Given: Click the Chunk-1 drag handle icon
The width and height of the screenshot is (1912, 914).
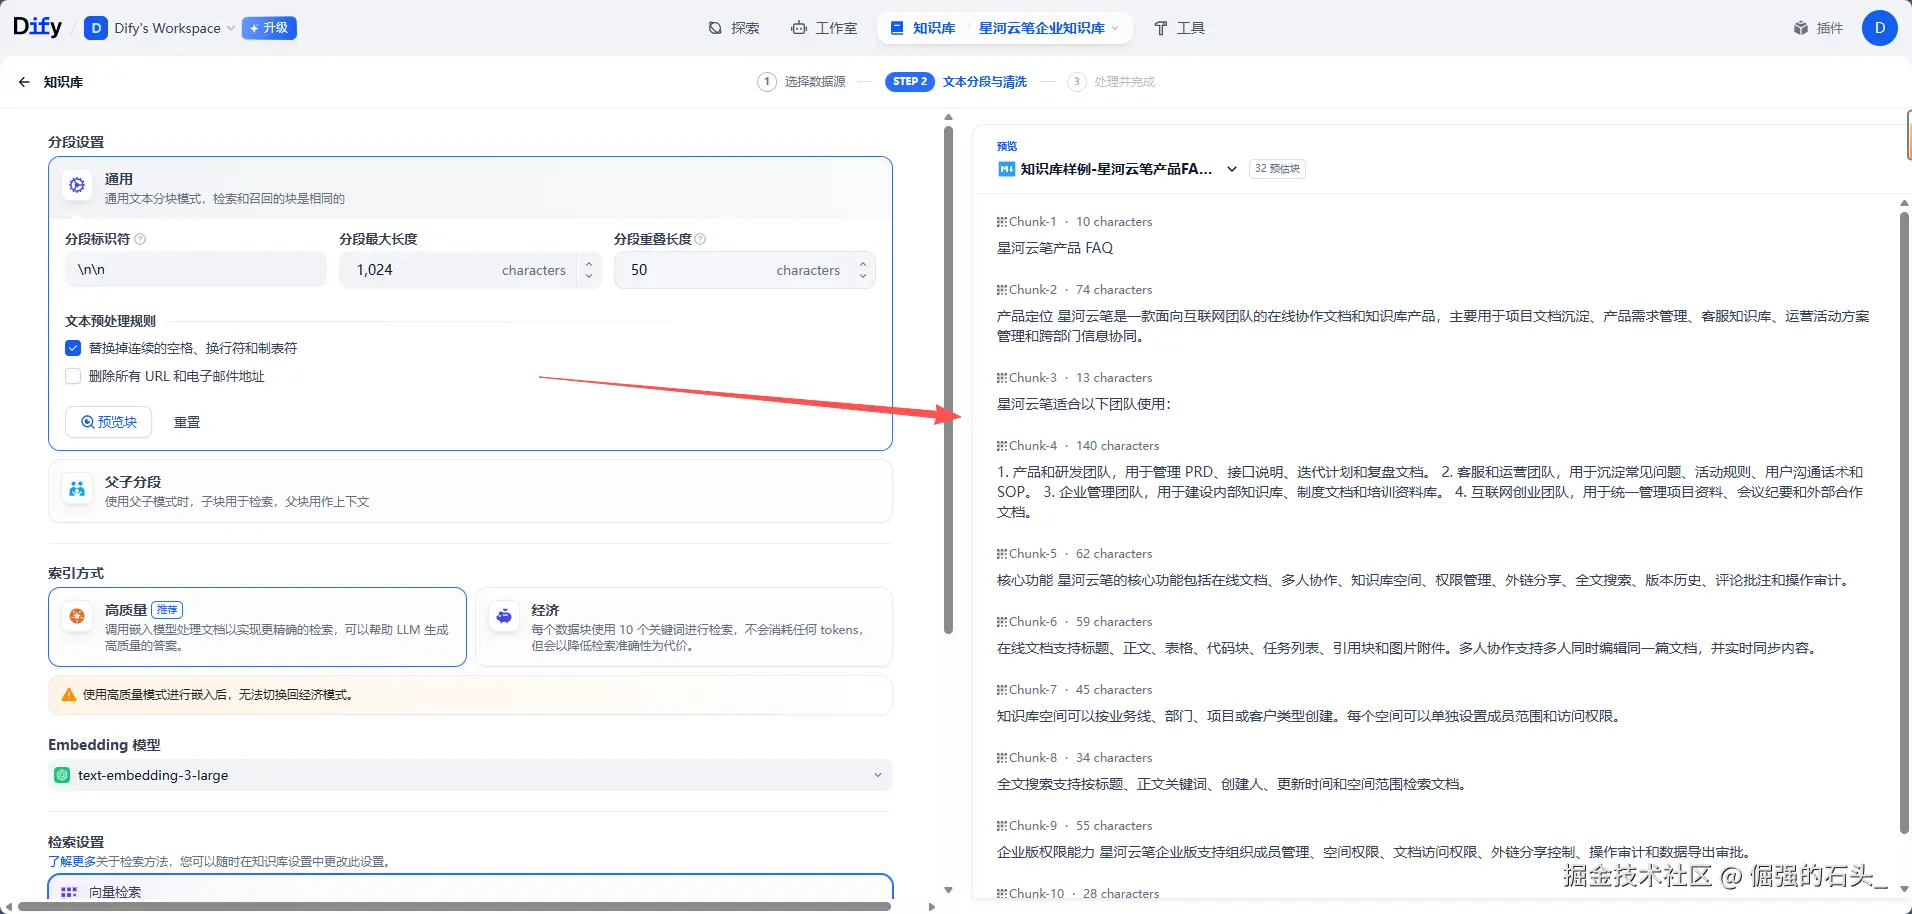Looking at the screenshot, I should point(1001,222).
